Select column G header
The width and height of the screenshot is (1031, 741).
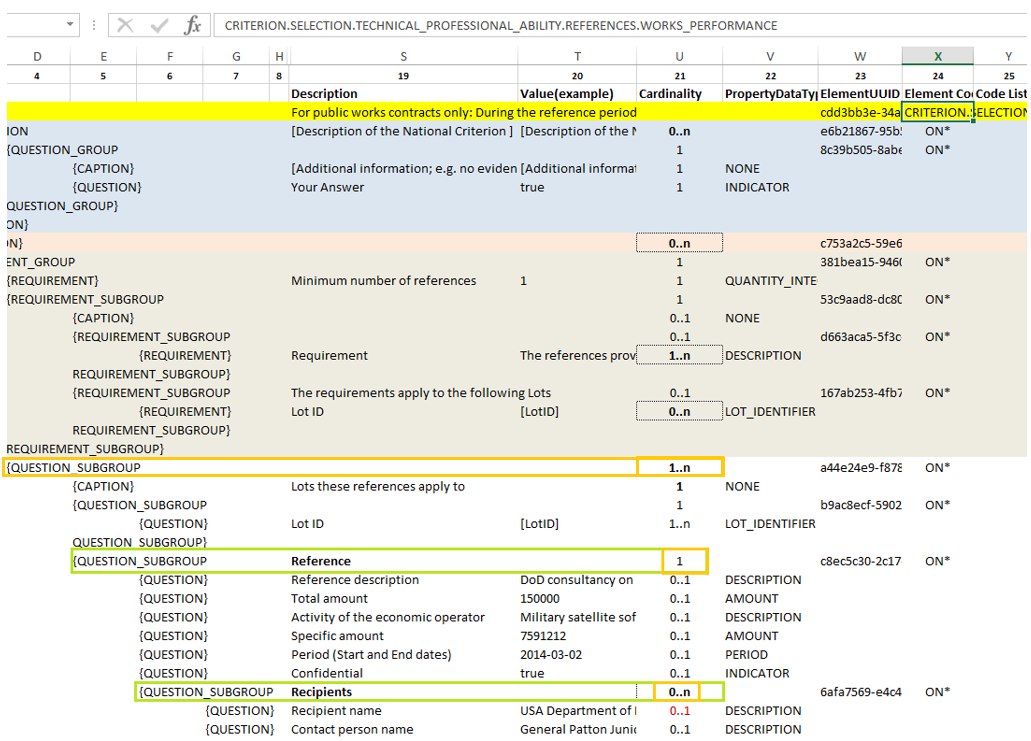pos(236,57)
